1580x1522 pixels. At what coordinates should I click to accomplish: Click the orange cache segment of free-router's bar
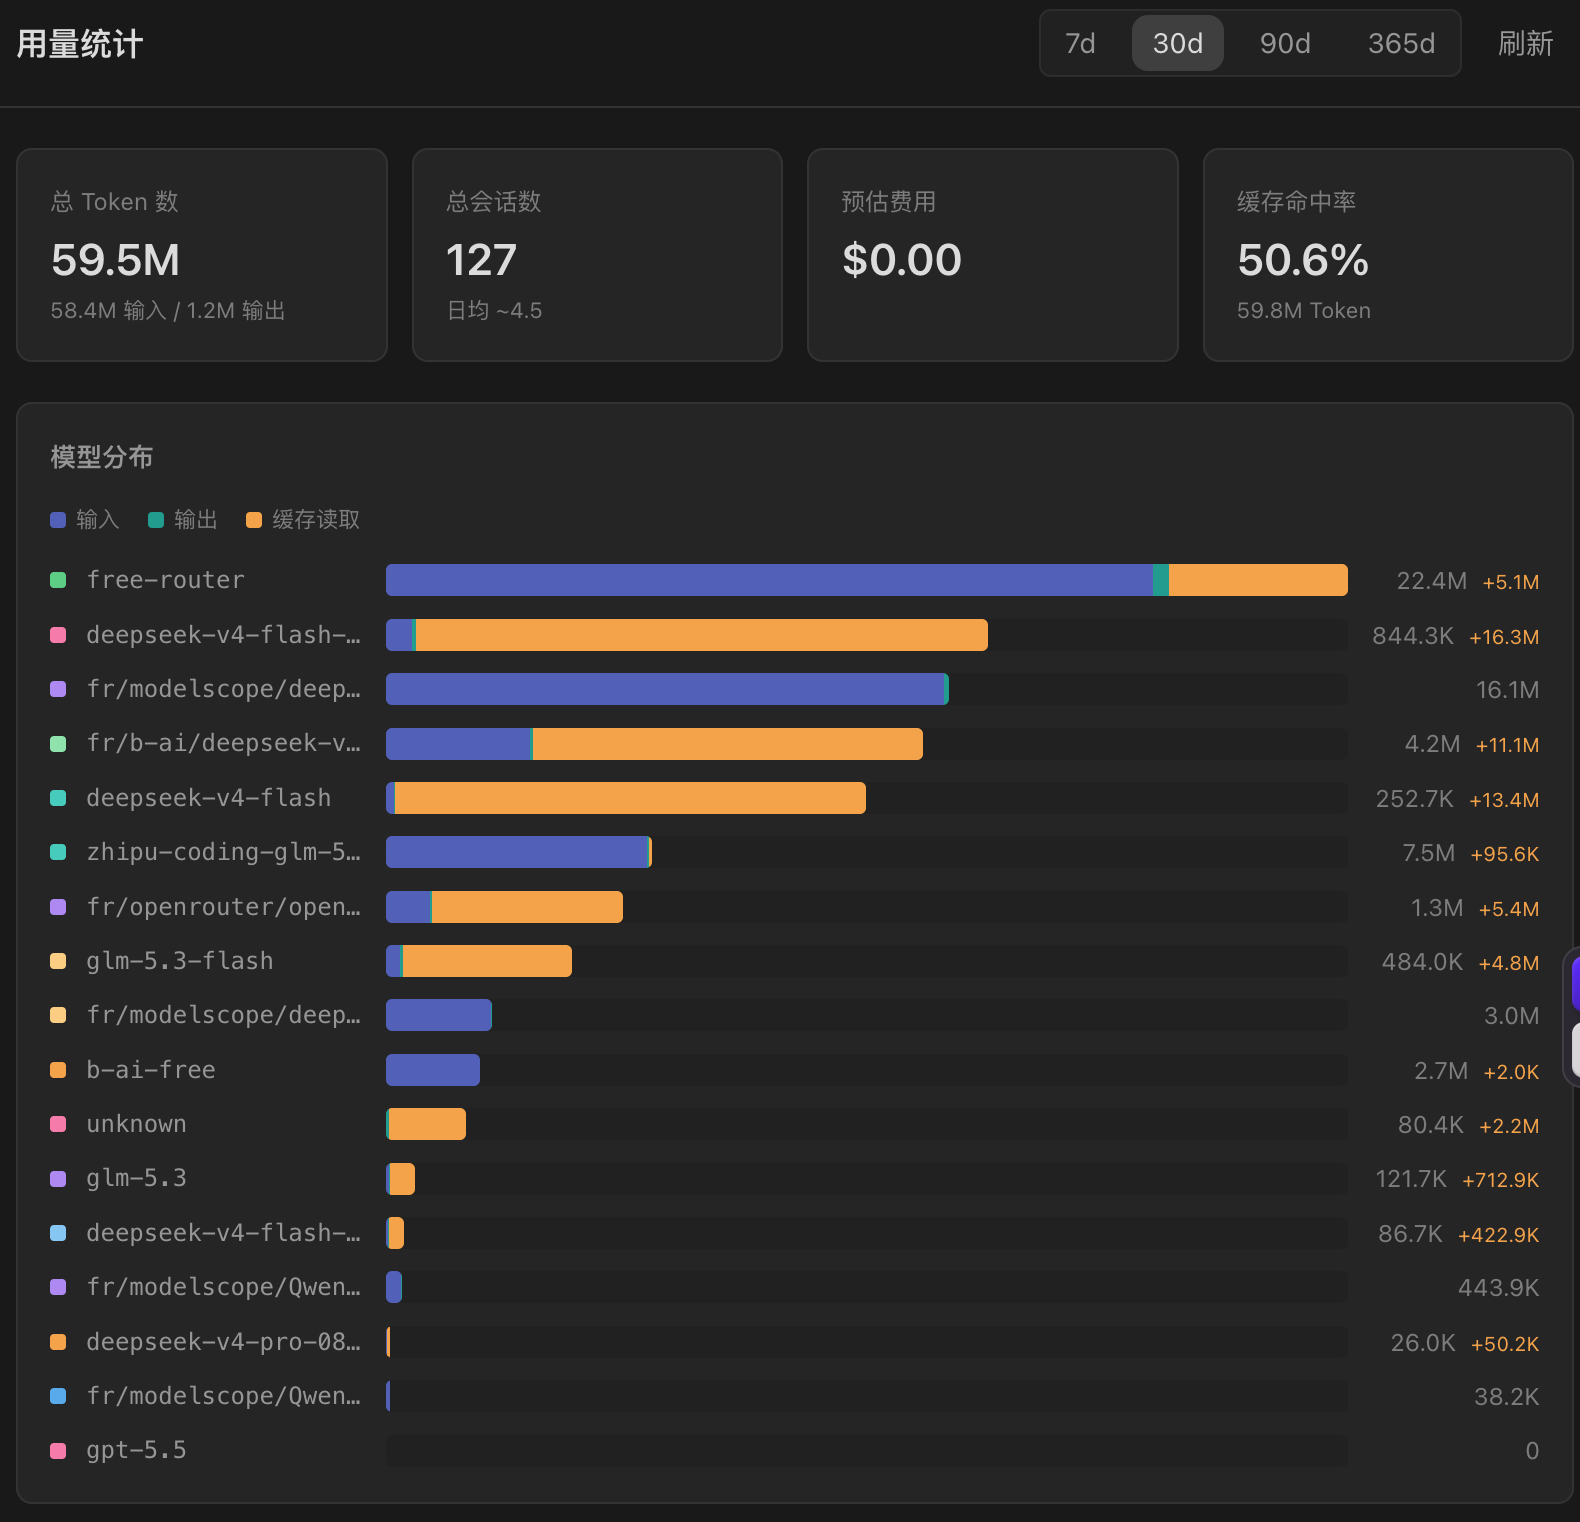tap(1258, 580)
